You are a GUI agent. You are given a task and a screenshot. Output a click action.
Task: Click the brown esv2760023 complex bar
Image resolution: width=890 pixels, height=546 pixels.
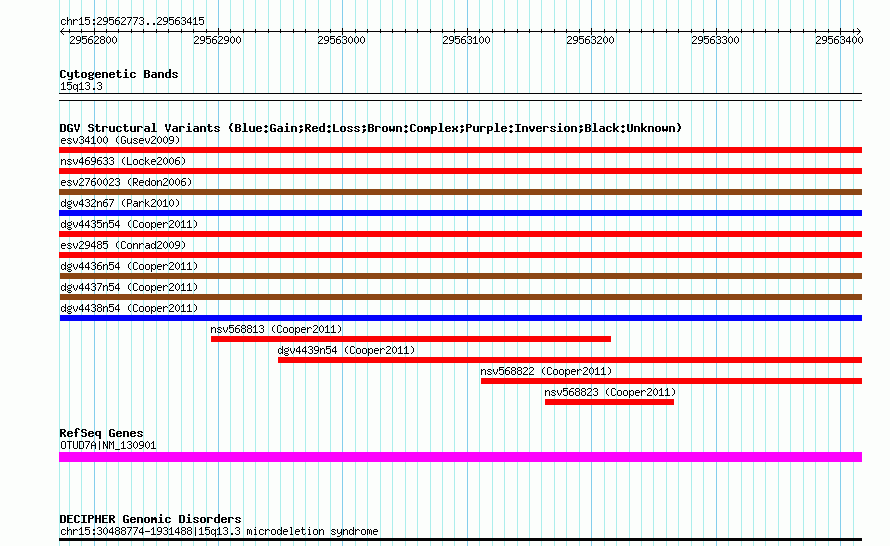click(460, 192)
